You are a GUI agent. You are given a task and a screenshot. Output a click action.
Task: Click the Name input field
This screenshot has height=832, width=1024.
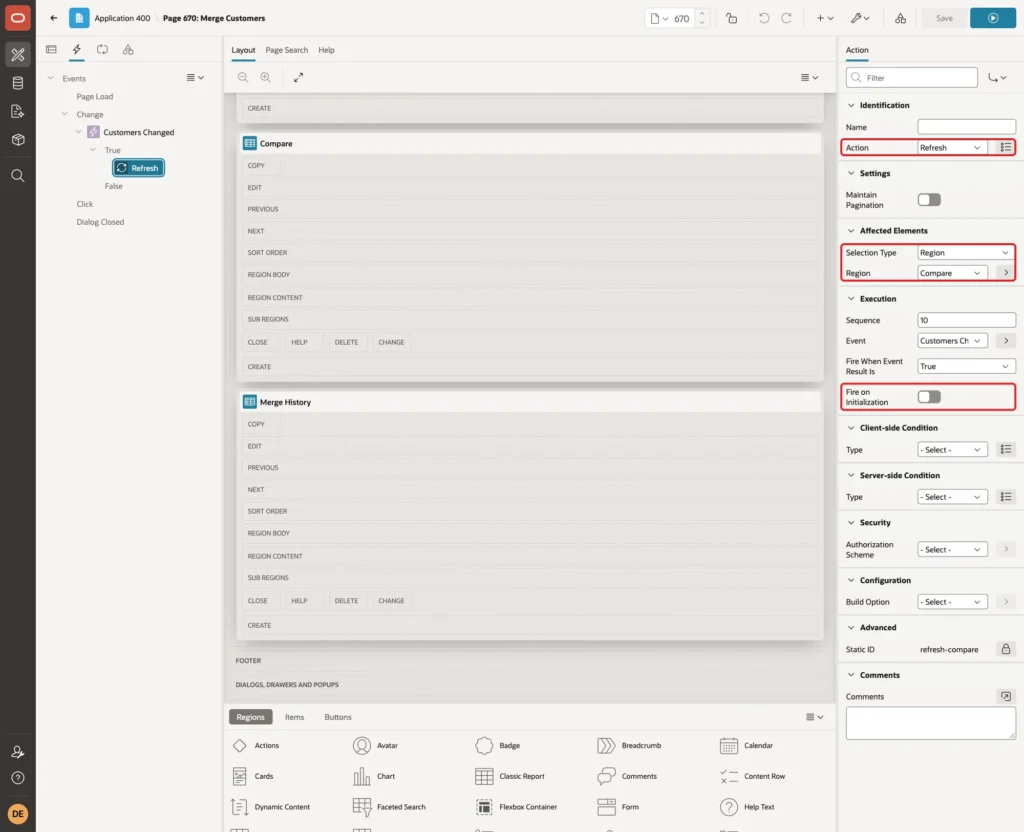(966, 127)
